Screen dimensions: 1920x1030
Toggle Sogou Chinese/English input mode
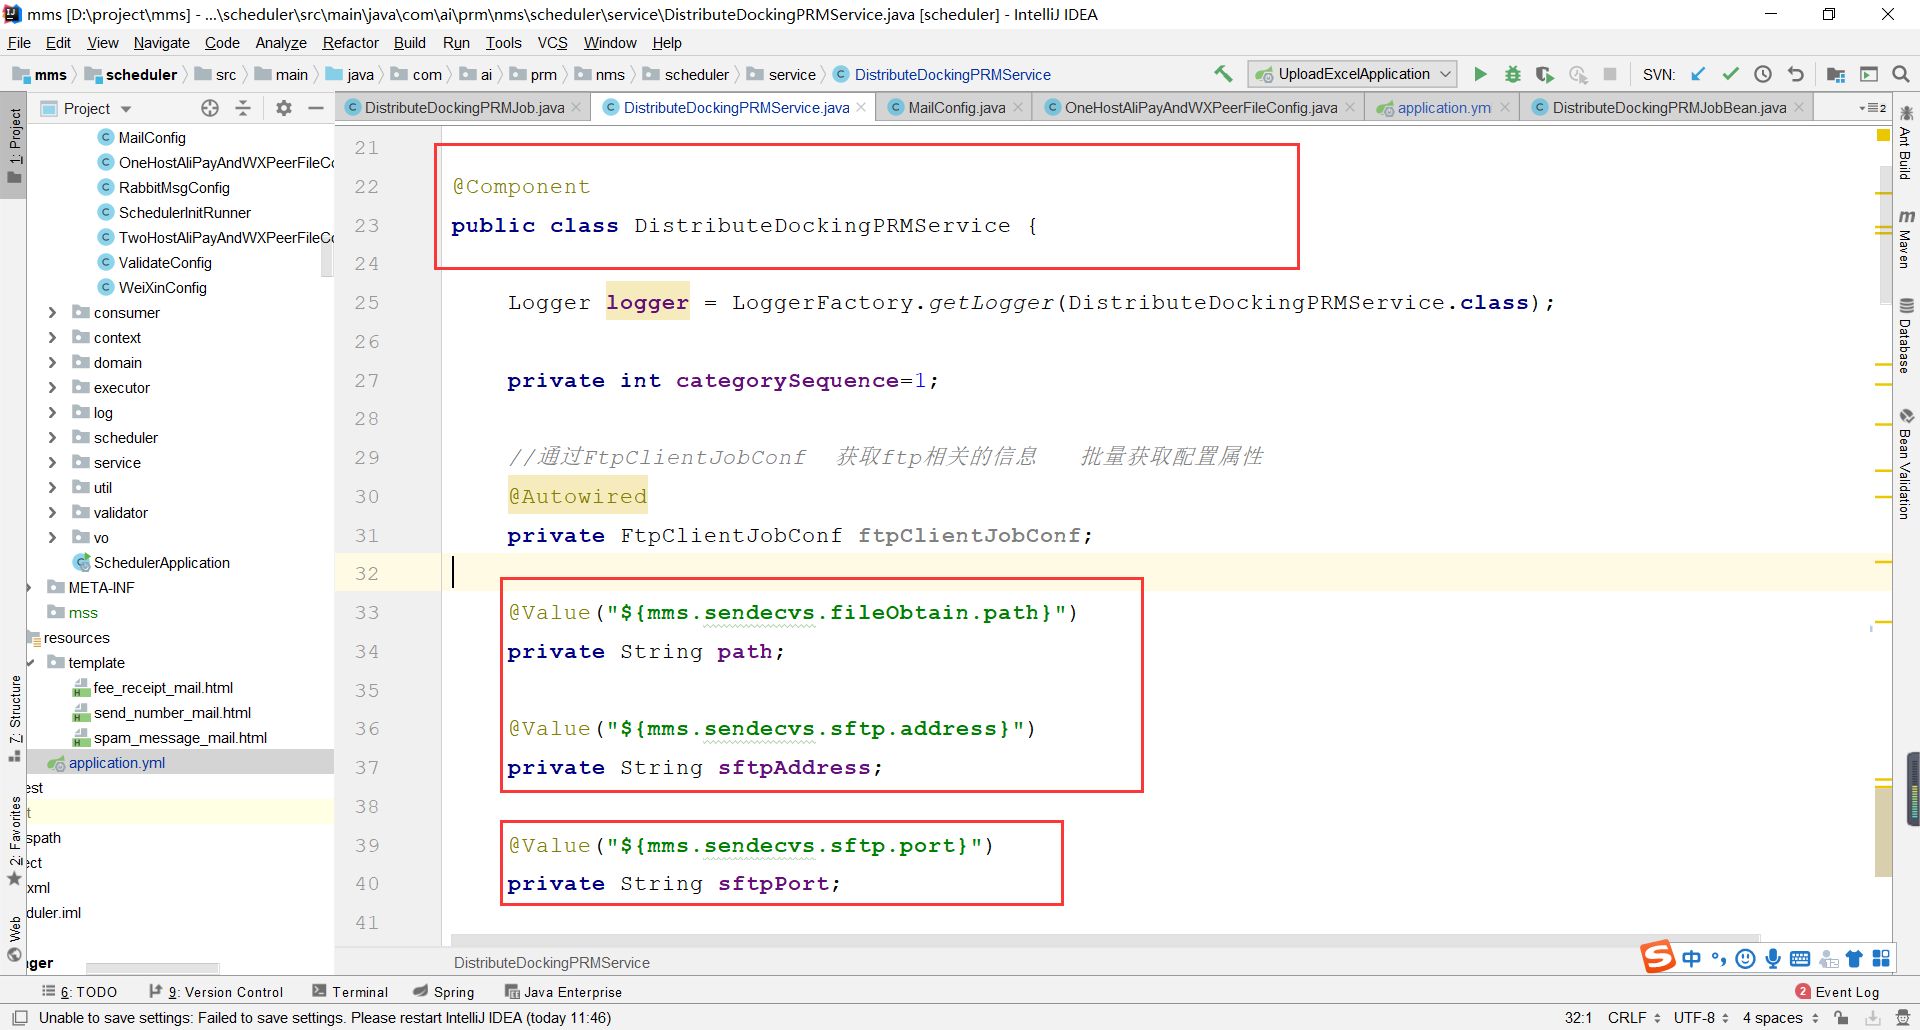point(1691,959)
